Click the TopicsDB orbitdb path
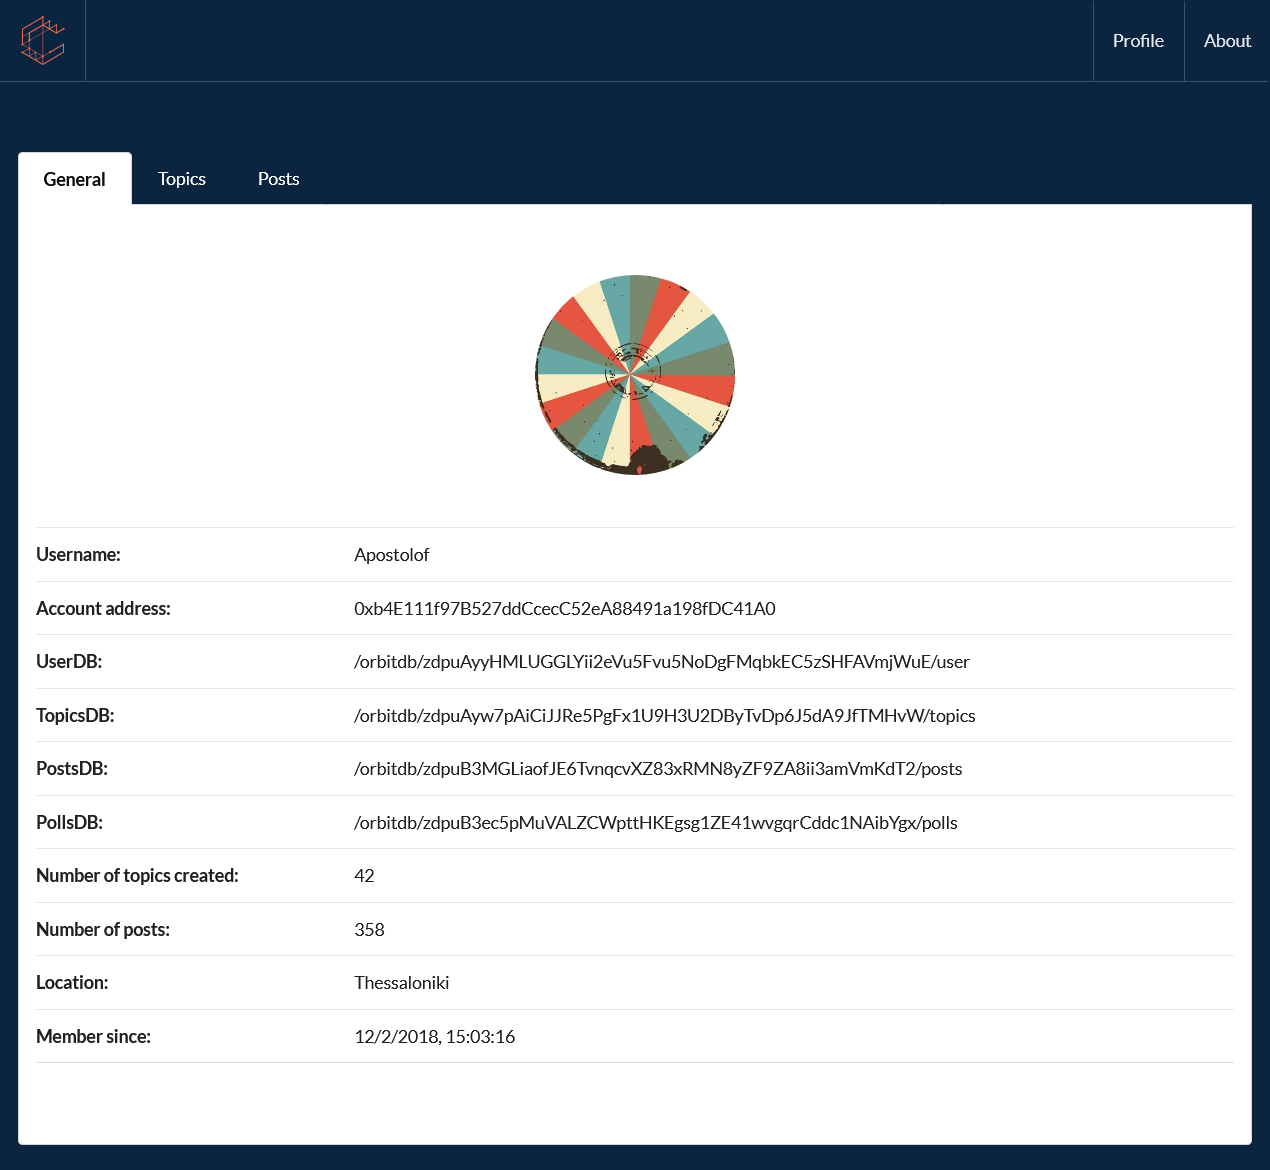The width and height of the screenshot is (1270, 1170). 664,716
